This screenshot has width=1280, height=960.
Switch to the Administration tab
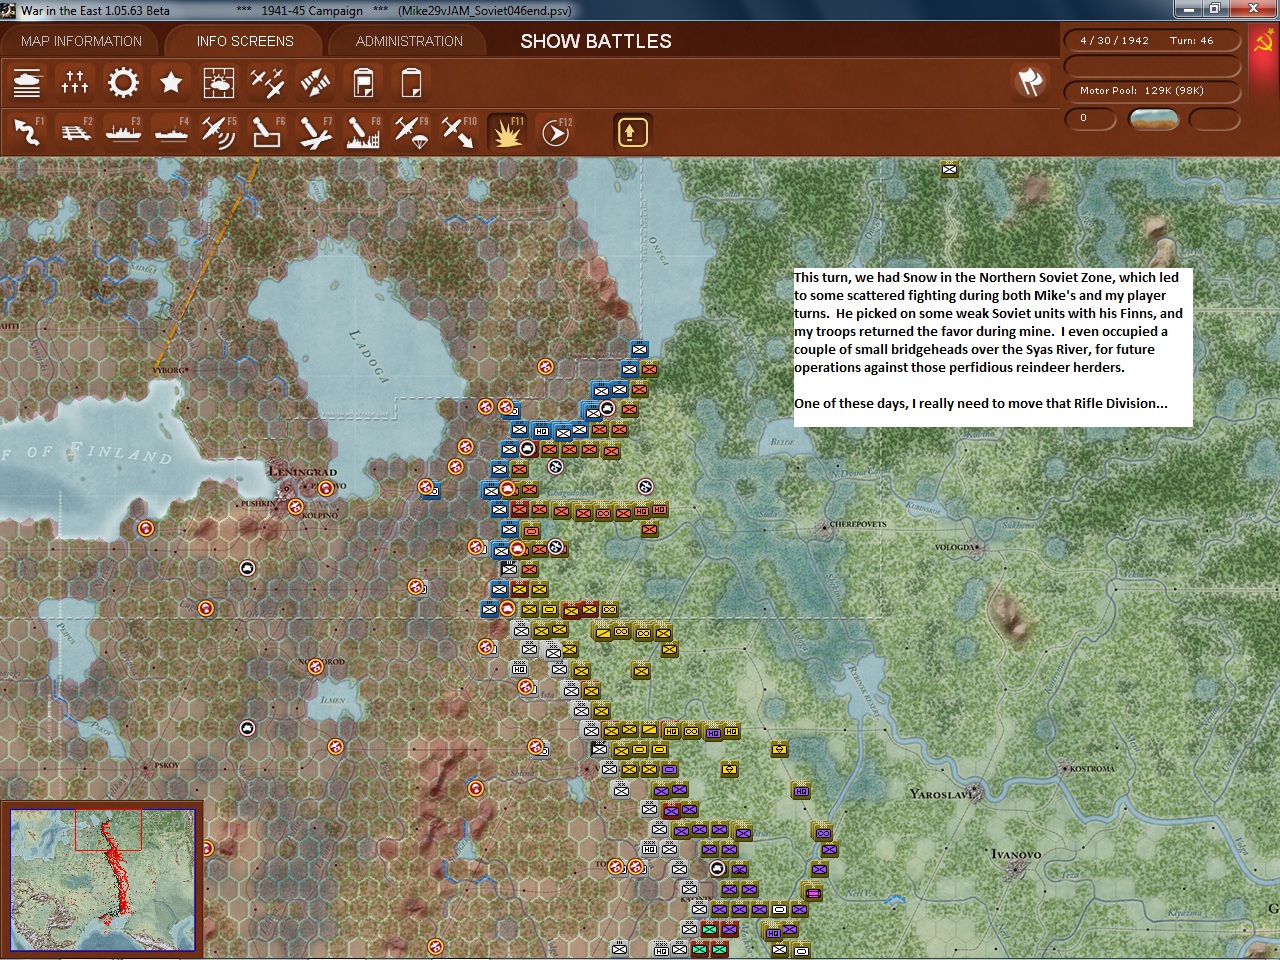[409, 41]
